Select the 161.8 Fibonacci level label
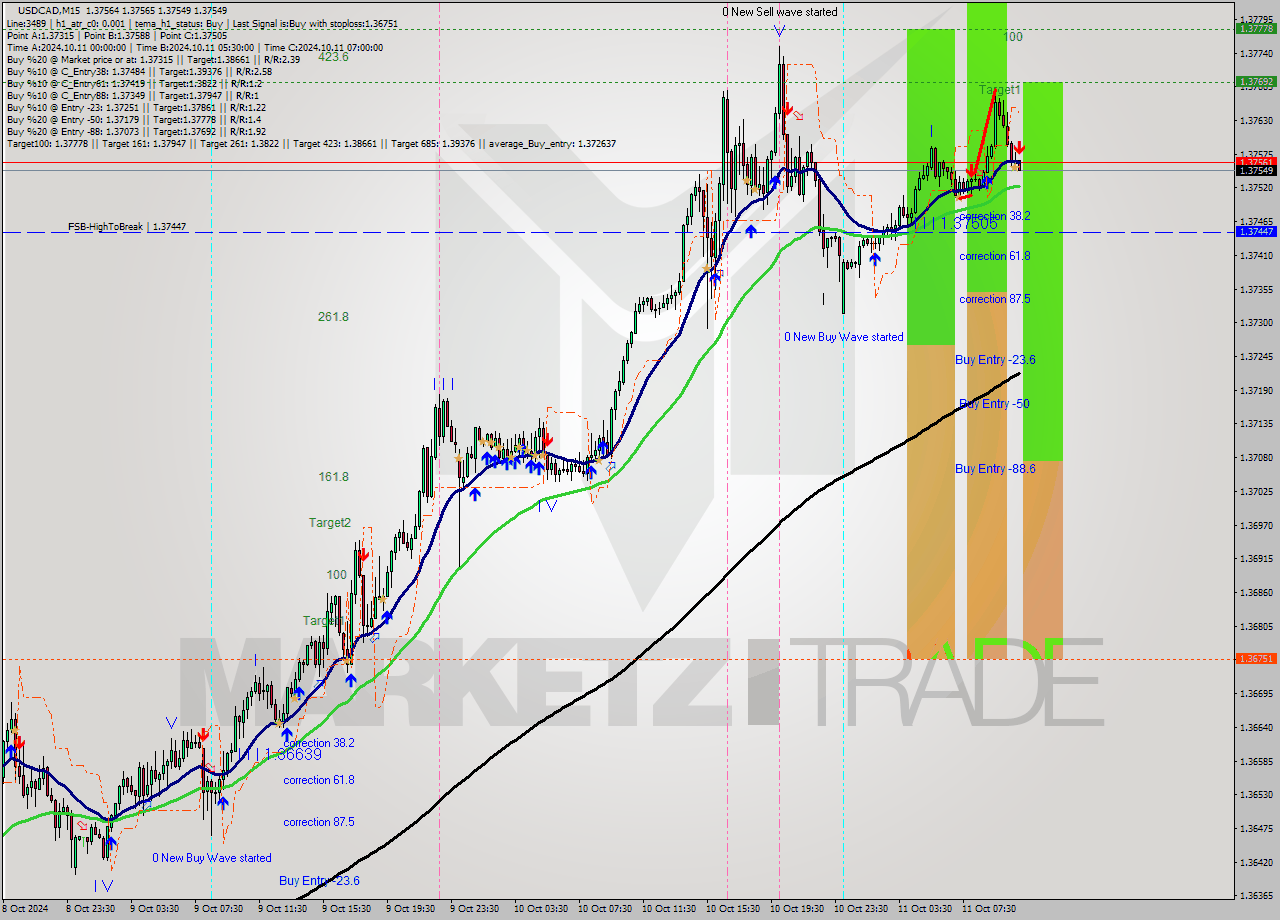 (333, 477)
